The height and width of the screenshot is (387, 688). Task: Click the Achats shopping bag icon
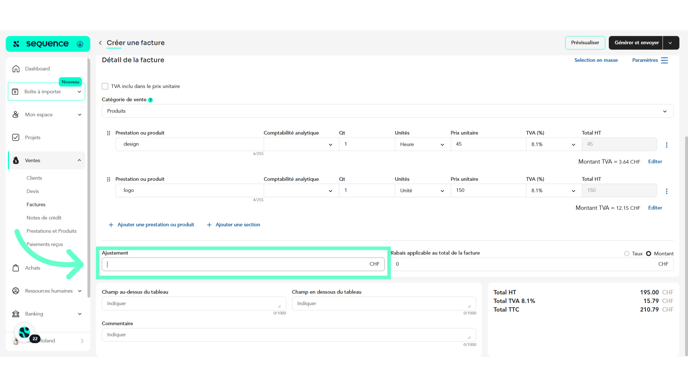pyautogui.click(x=16, y=268)
